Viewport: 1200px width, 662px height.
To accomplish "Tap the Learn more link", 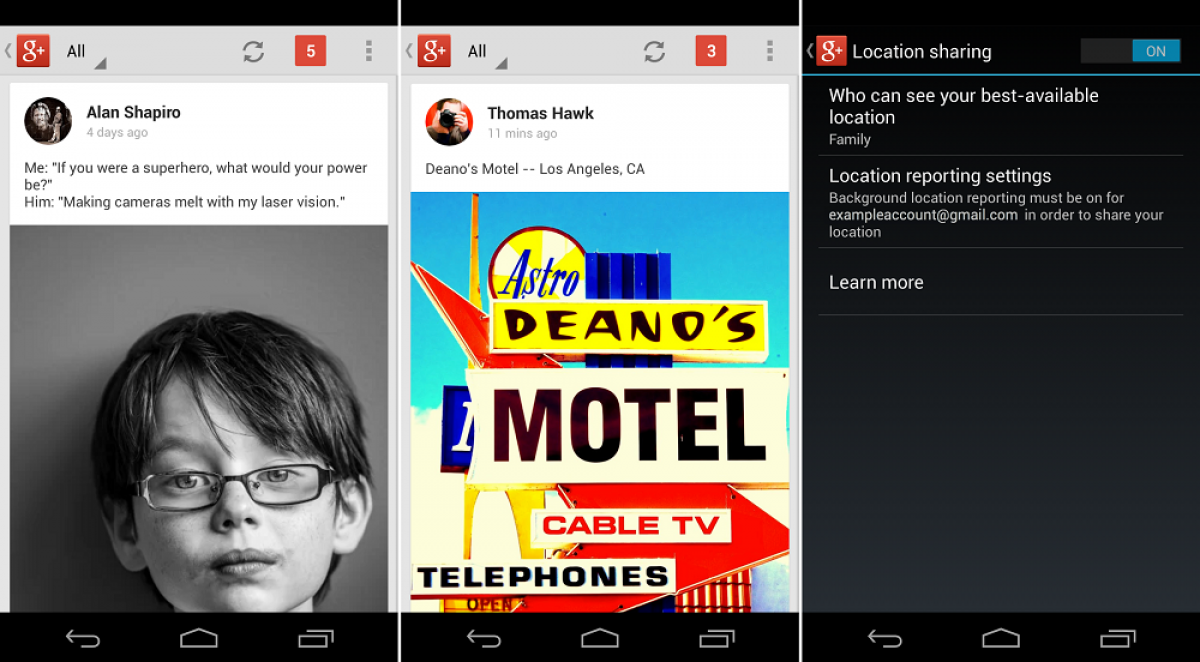I will pyautogui.click(x=876, y=283).
